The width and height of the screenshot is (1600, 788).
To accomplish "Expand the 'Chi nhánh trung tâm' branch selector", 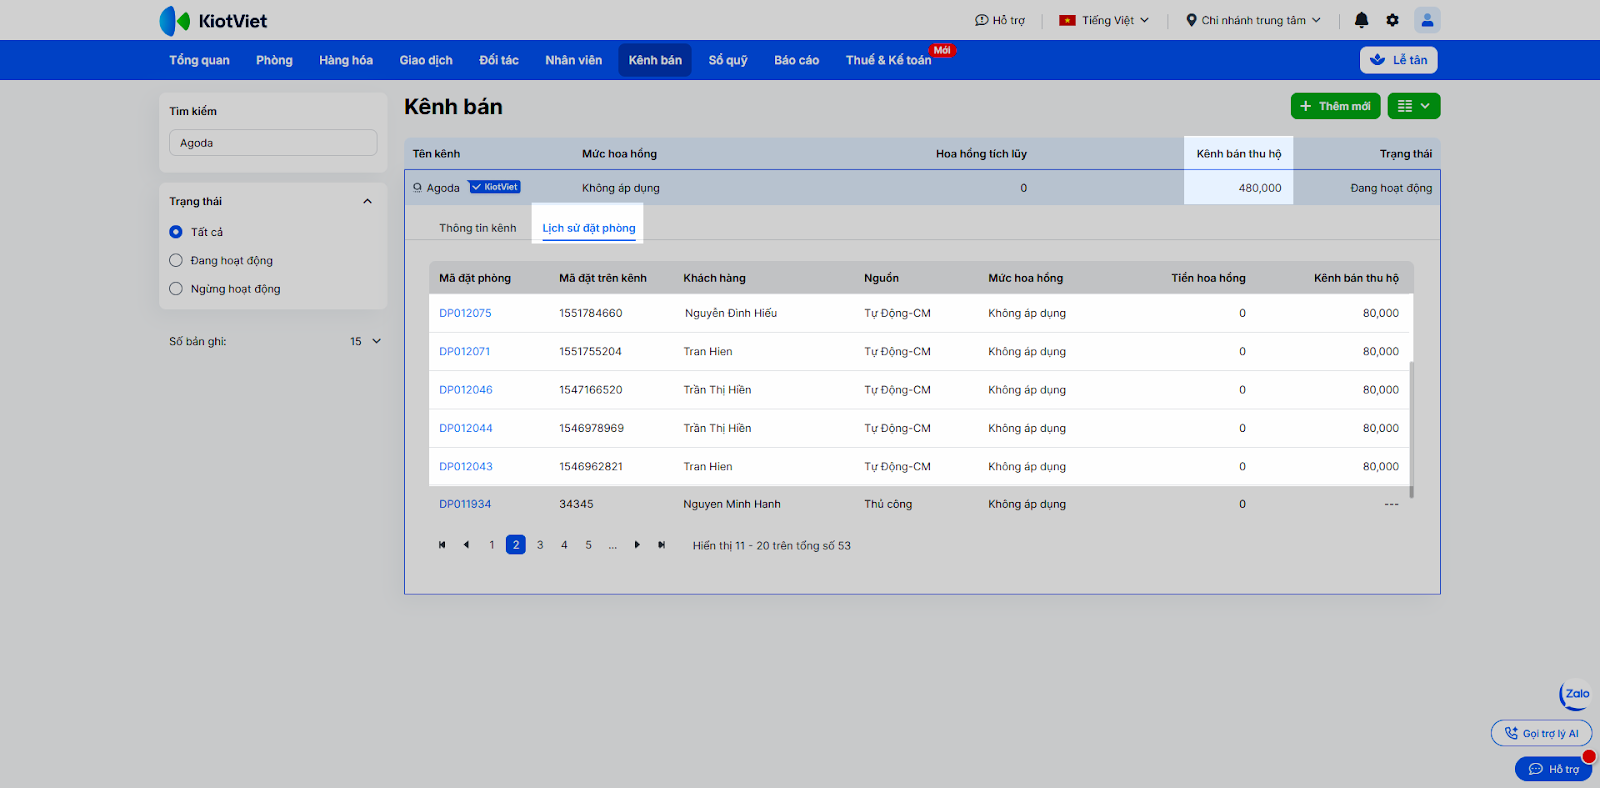I will (x=1253, y=20).
